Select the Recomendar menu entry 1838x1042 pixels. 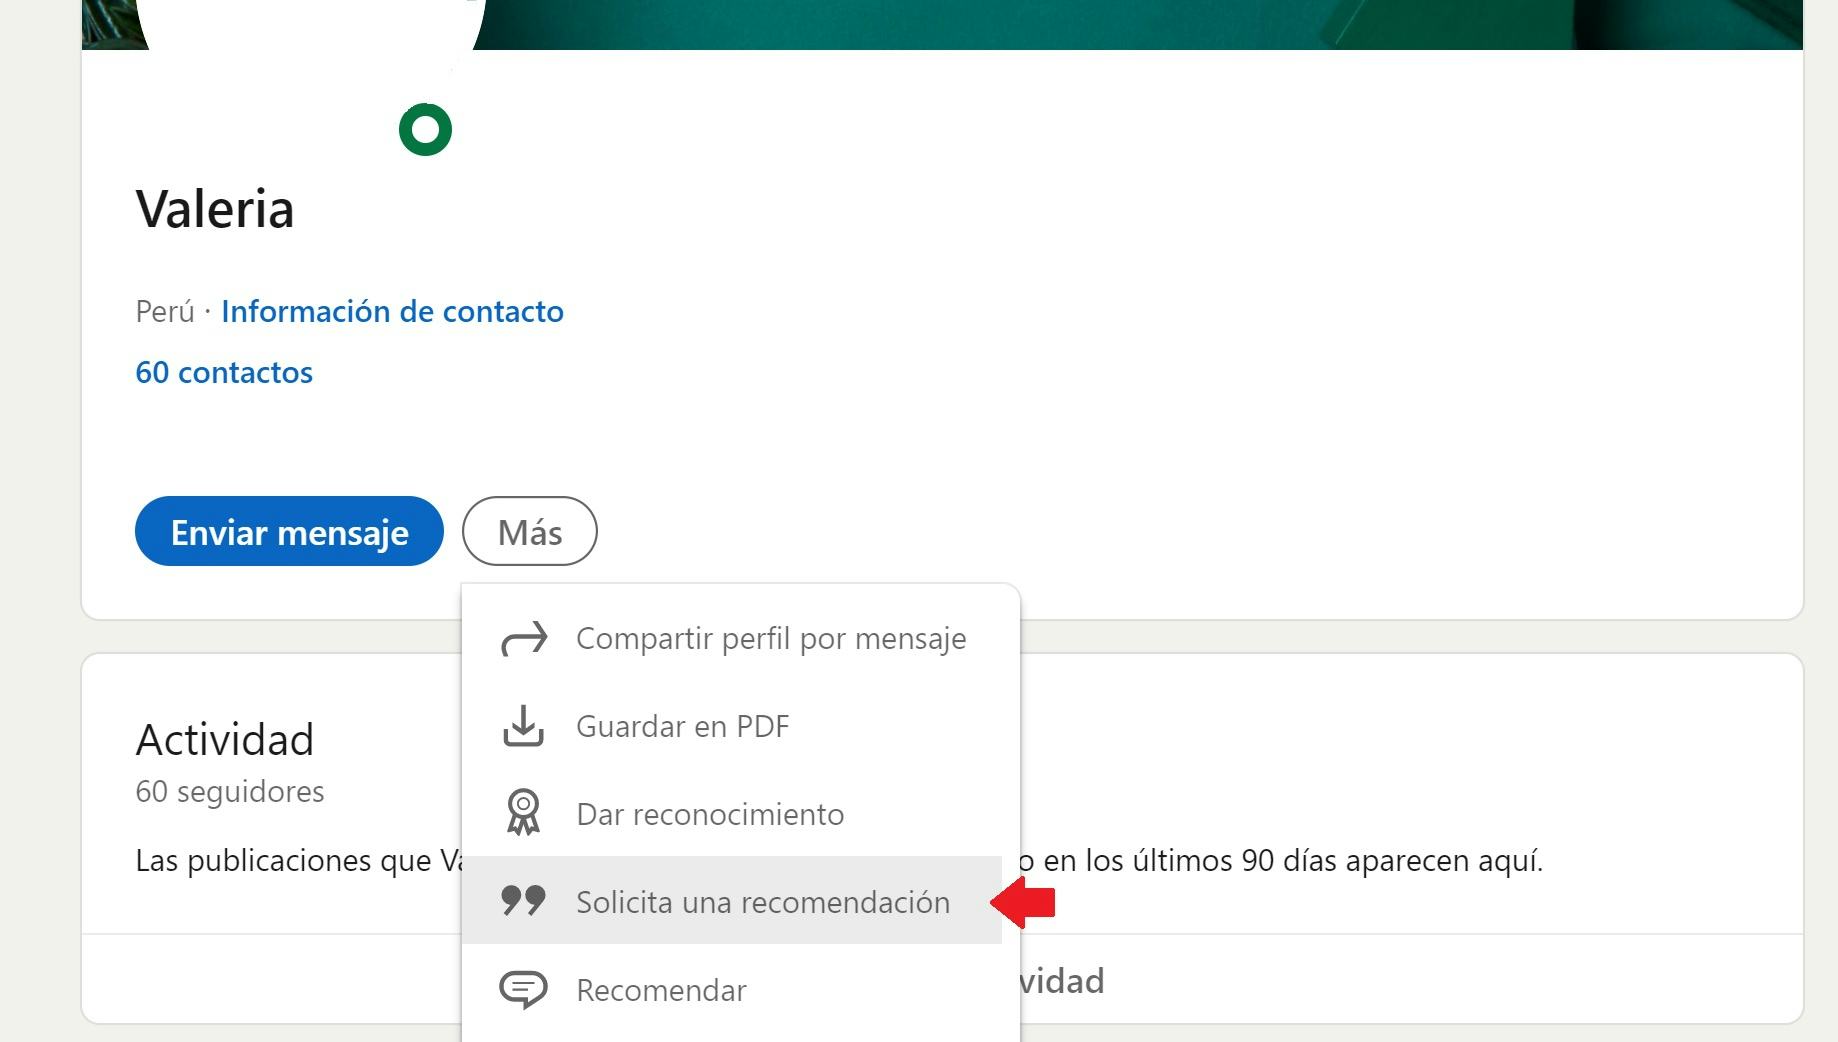[660, 989]
